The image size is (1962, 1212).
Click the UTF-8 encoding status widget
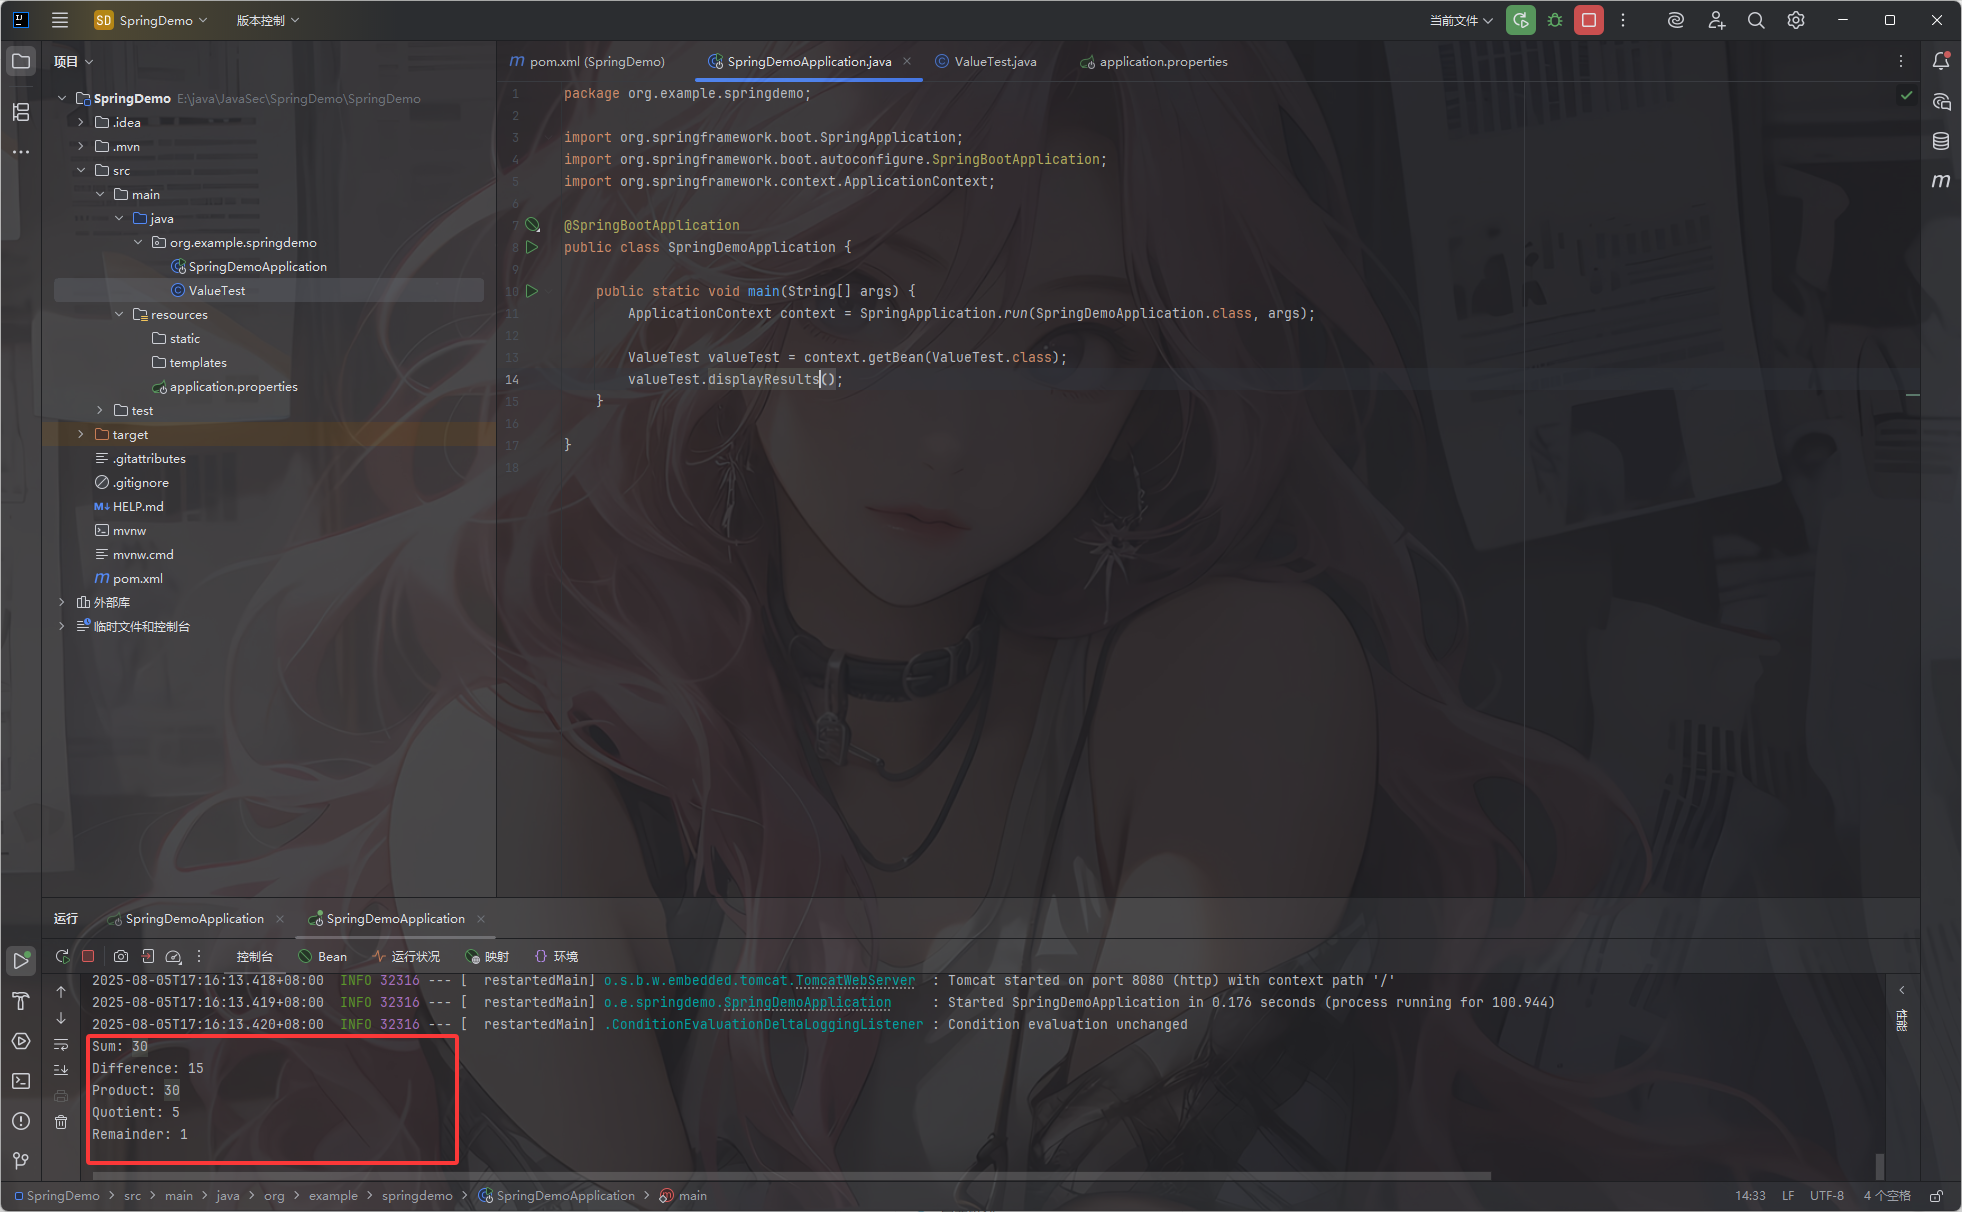[x=1827, y=1196]
